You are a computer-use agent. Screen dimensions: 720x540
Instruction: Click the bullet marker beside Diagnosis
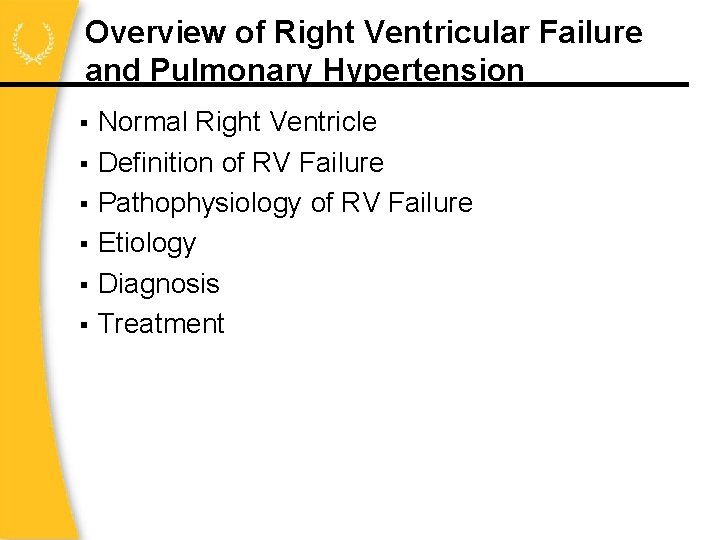[x=86, y=285]
